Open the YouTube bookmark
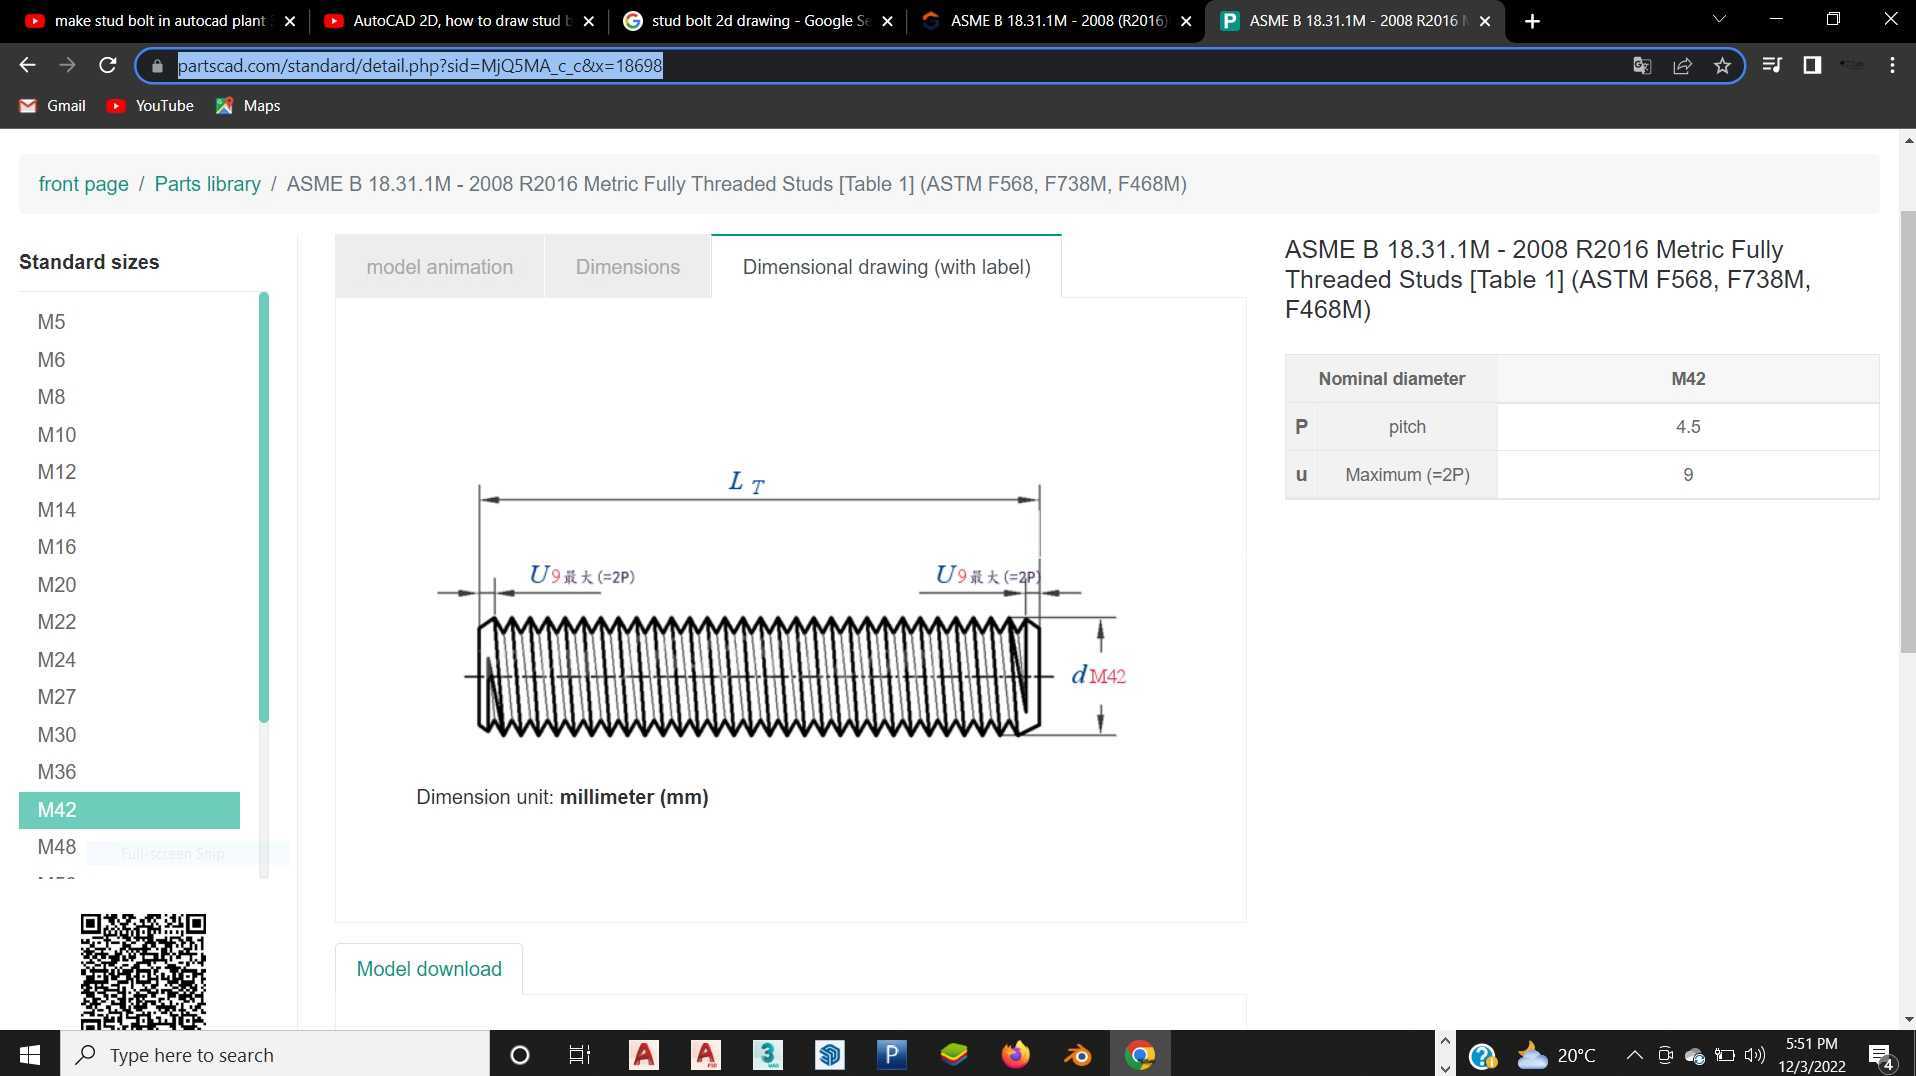This screenshot has width=1916, height=1076. [x=151, y=106]
